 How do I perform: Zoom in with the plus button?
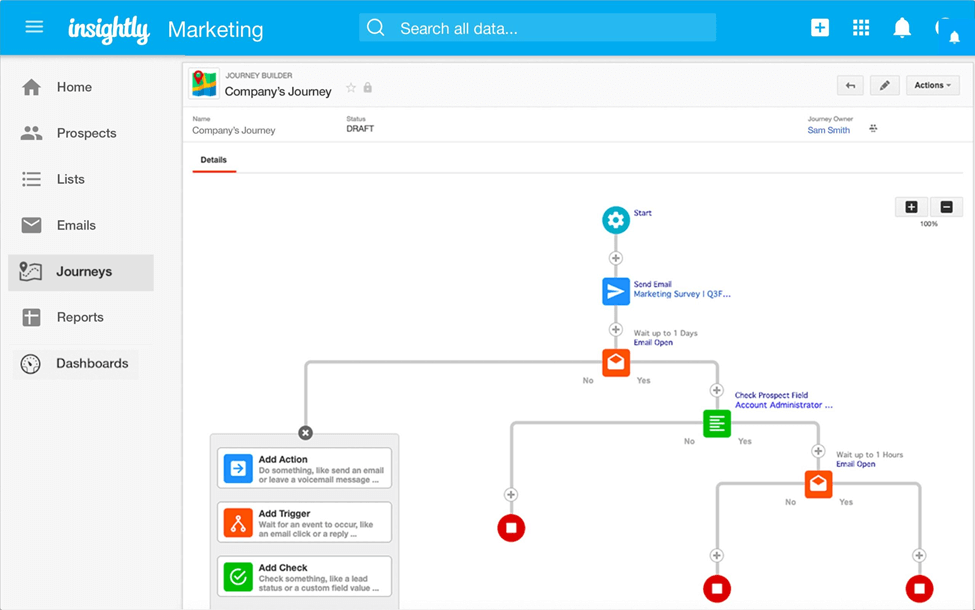pyautogui.click(x=911, y=207)
